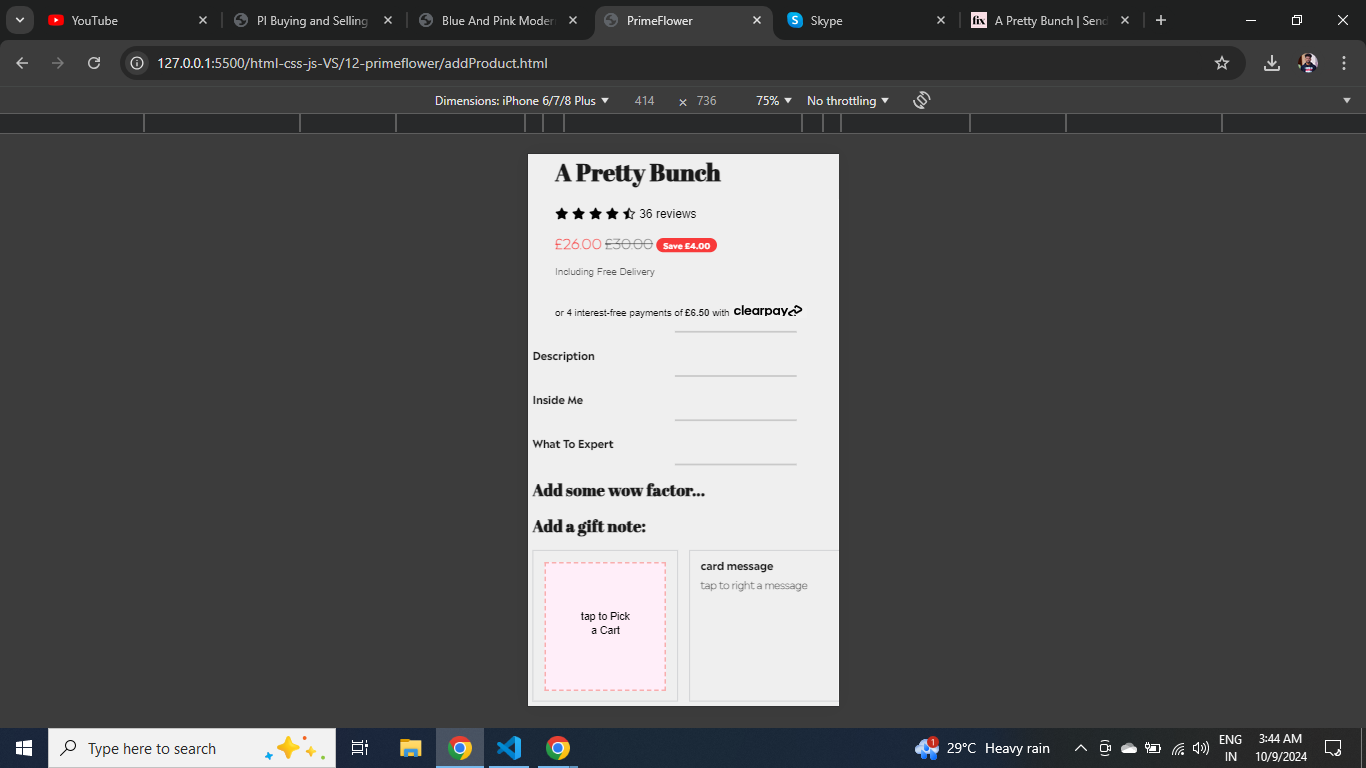Reload the page with the refresh icon
Viewport: 1366px width, 768px height.
pos(94,63)
